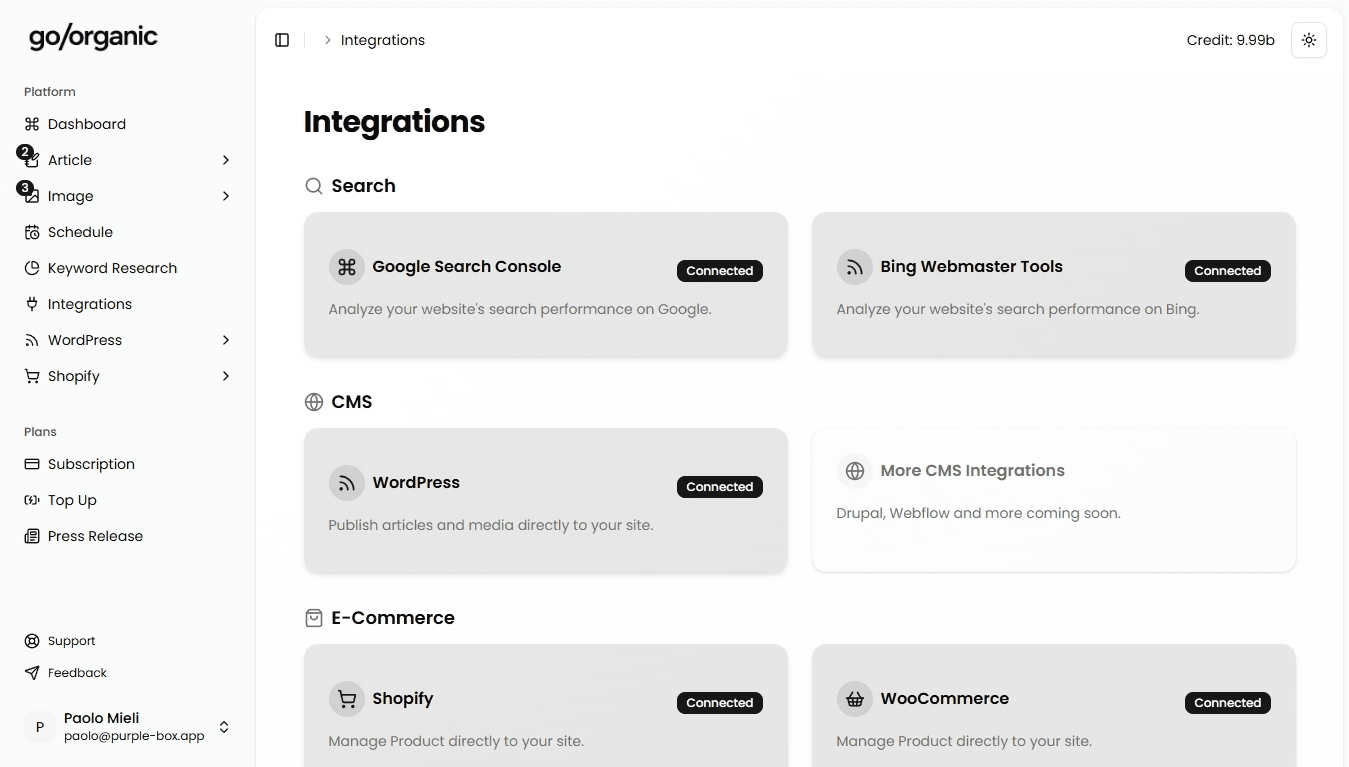Expand the Article submenu chevron

coord(226,160)
